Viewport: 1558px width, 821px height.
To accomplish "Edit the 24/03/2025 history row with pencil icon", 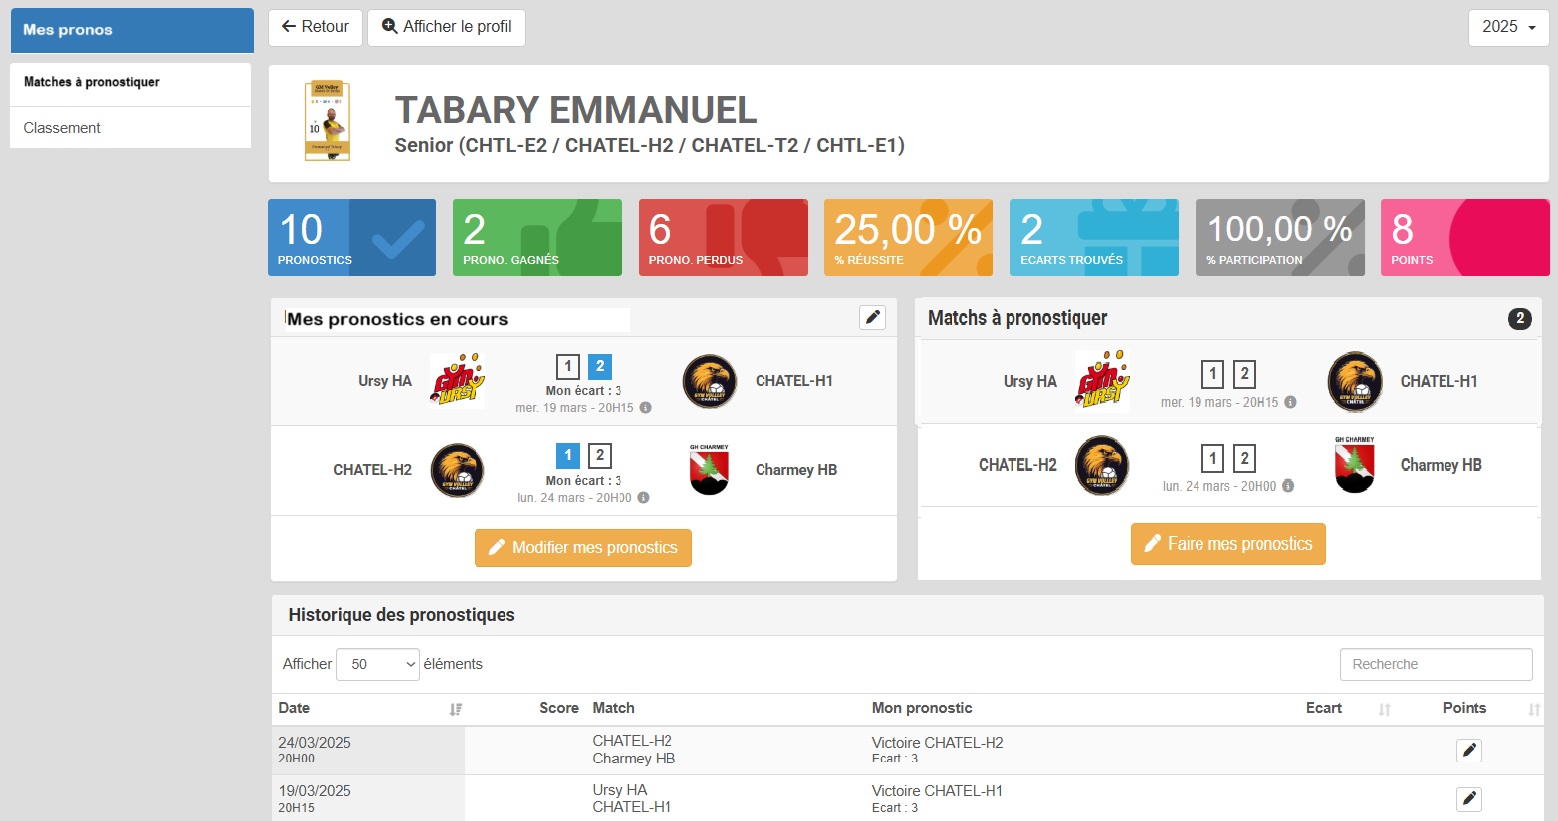I will click(x=1468, y=750).
